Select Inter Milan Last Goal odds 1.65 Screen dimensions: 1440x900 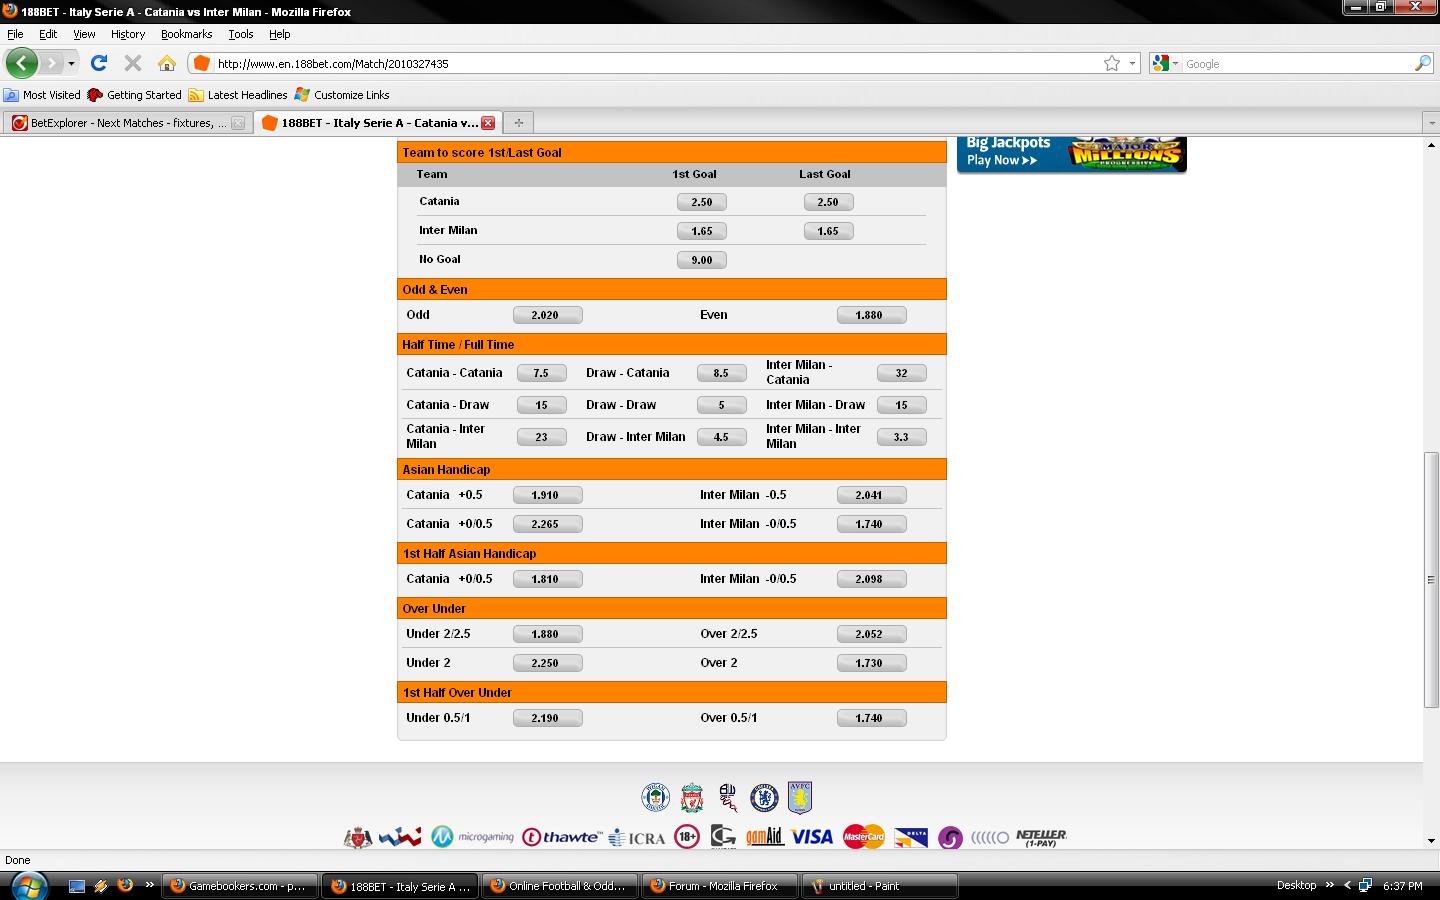(828, 231)
